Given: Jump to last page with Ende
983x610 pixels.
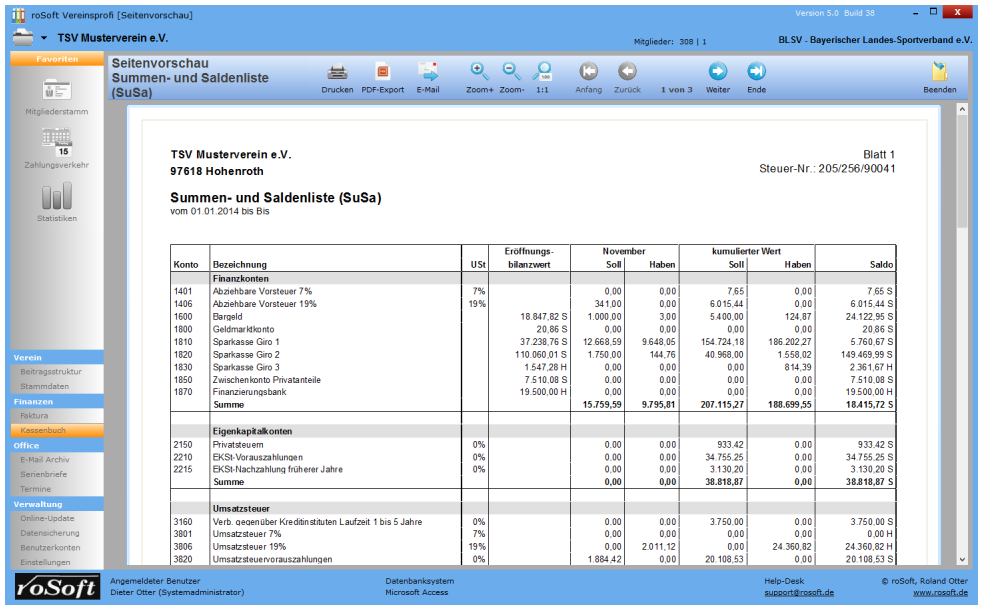Looking at the screenshot, I should (756, 72).
